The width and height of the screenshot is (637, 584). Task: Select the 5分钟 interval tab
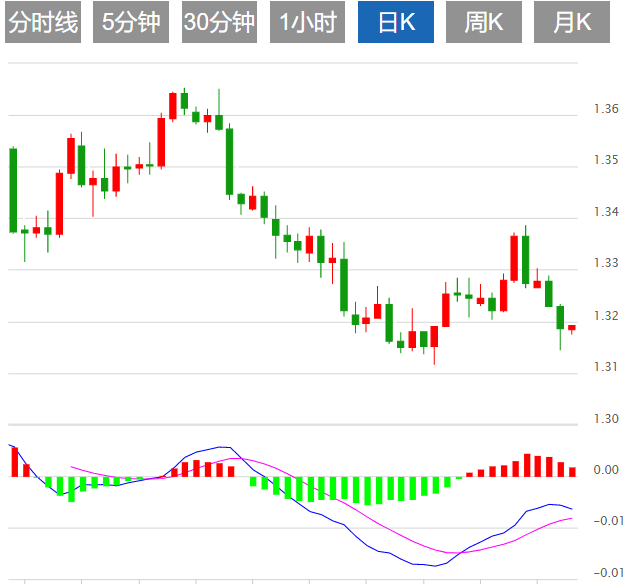tap(131, 22)
